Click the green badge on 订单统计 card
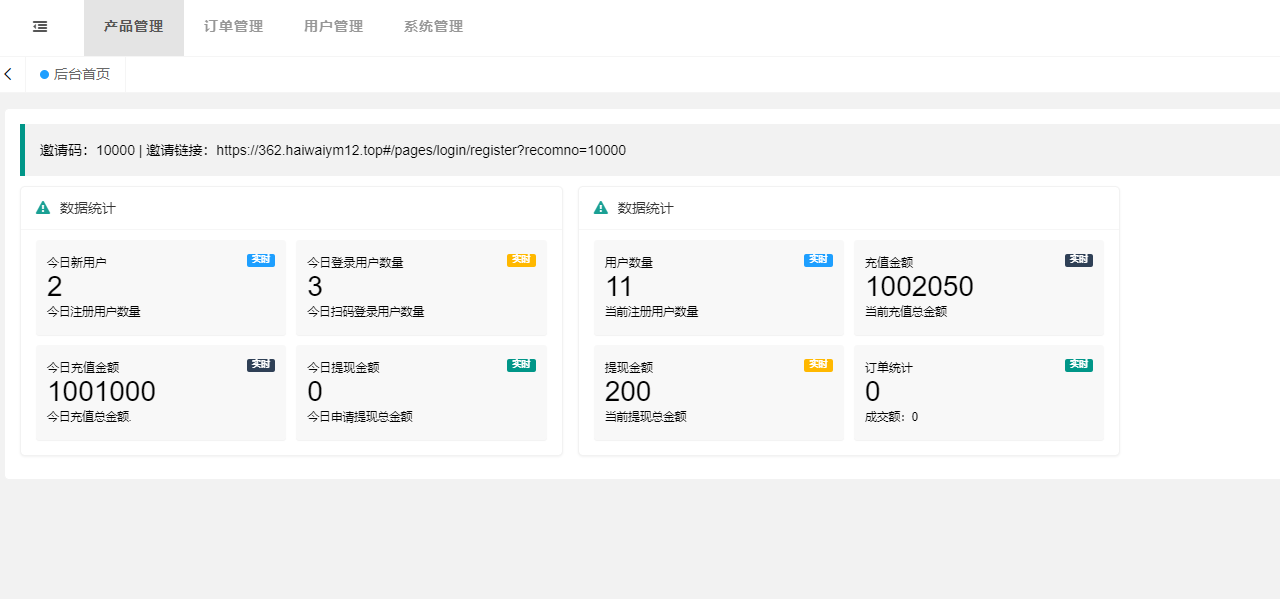Screen dimensions: 1280x599 coord(1078,365)
